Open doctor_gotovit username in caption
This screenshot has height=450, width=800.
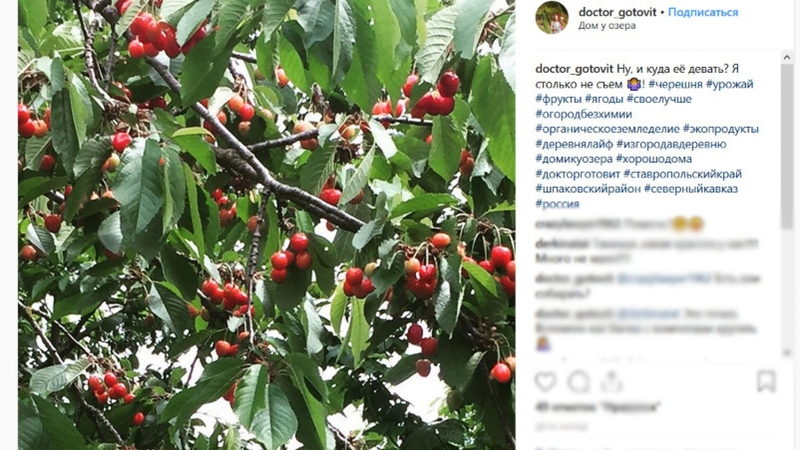point(574,69)
